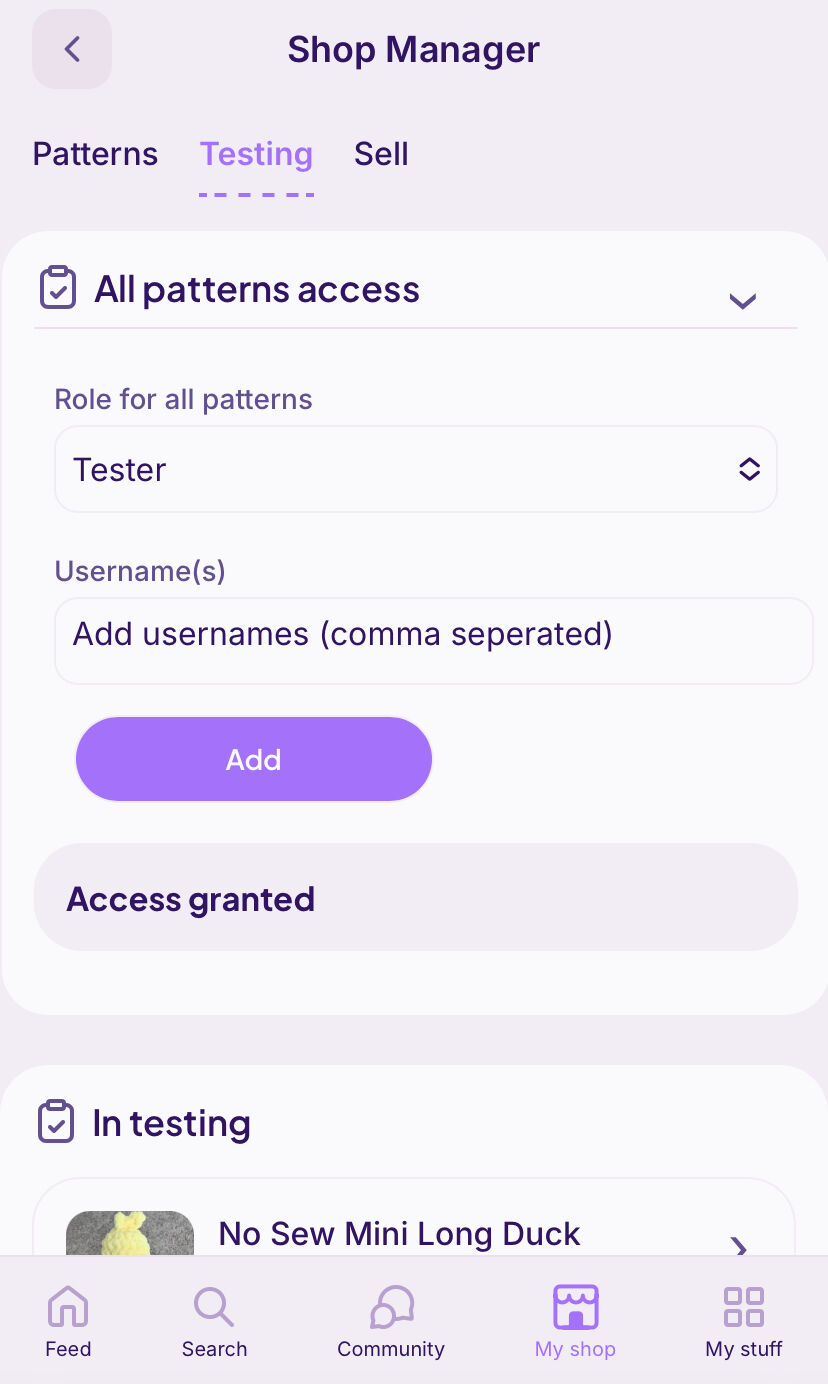Image resolution: width=828 pixels, height=1384 pixels.
Task: Open the duck pattern thumbnail
Action: click(130, 1234)
